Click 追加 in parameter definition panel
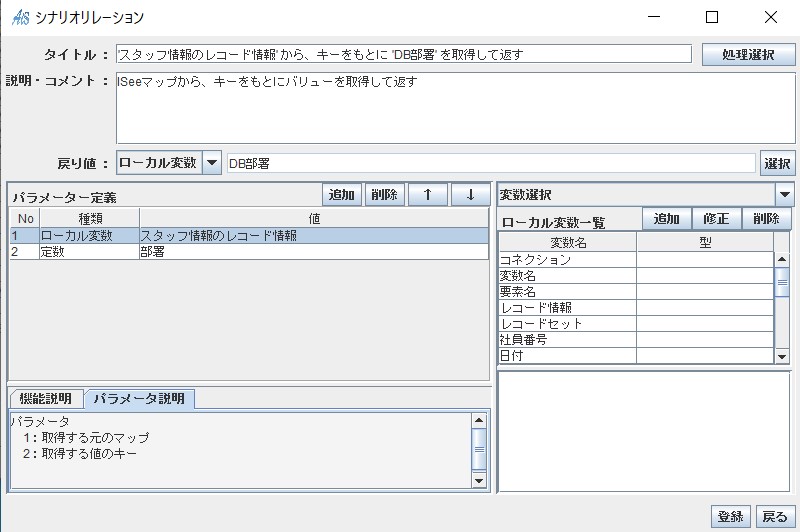The height and width of the screenshot is (532, 800). tap(342, 195)
